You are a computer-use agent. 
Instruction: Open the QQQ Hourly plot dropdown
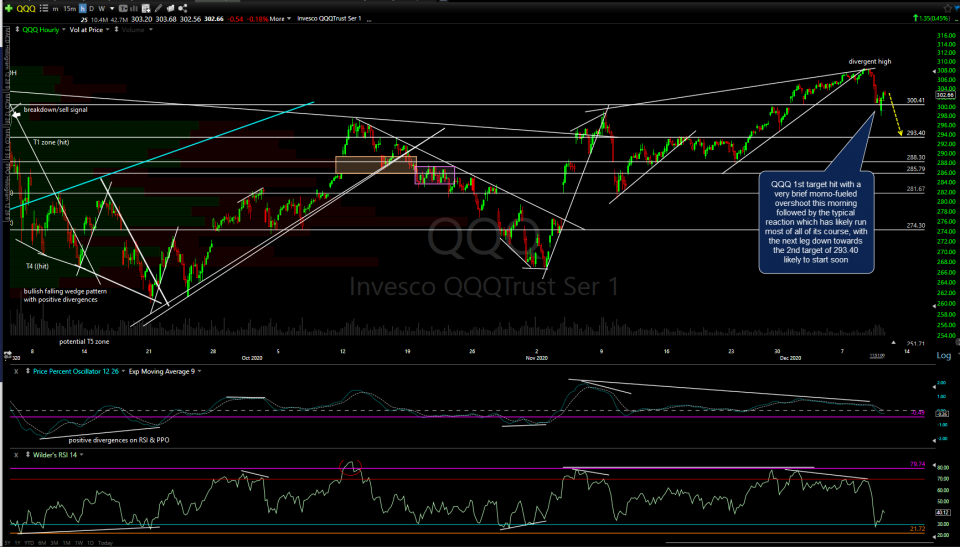[x=63, y=29]
